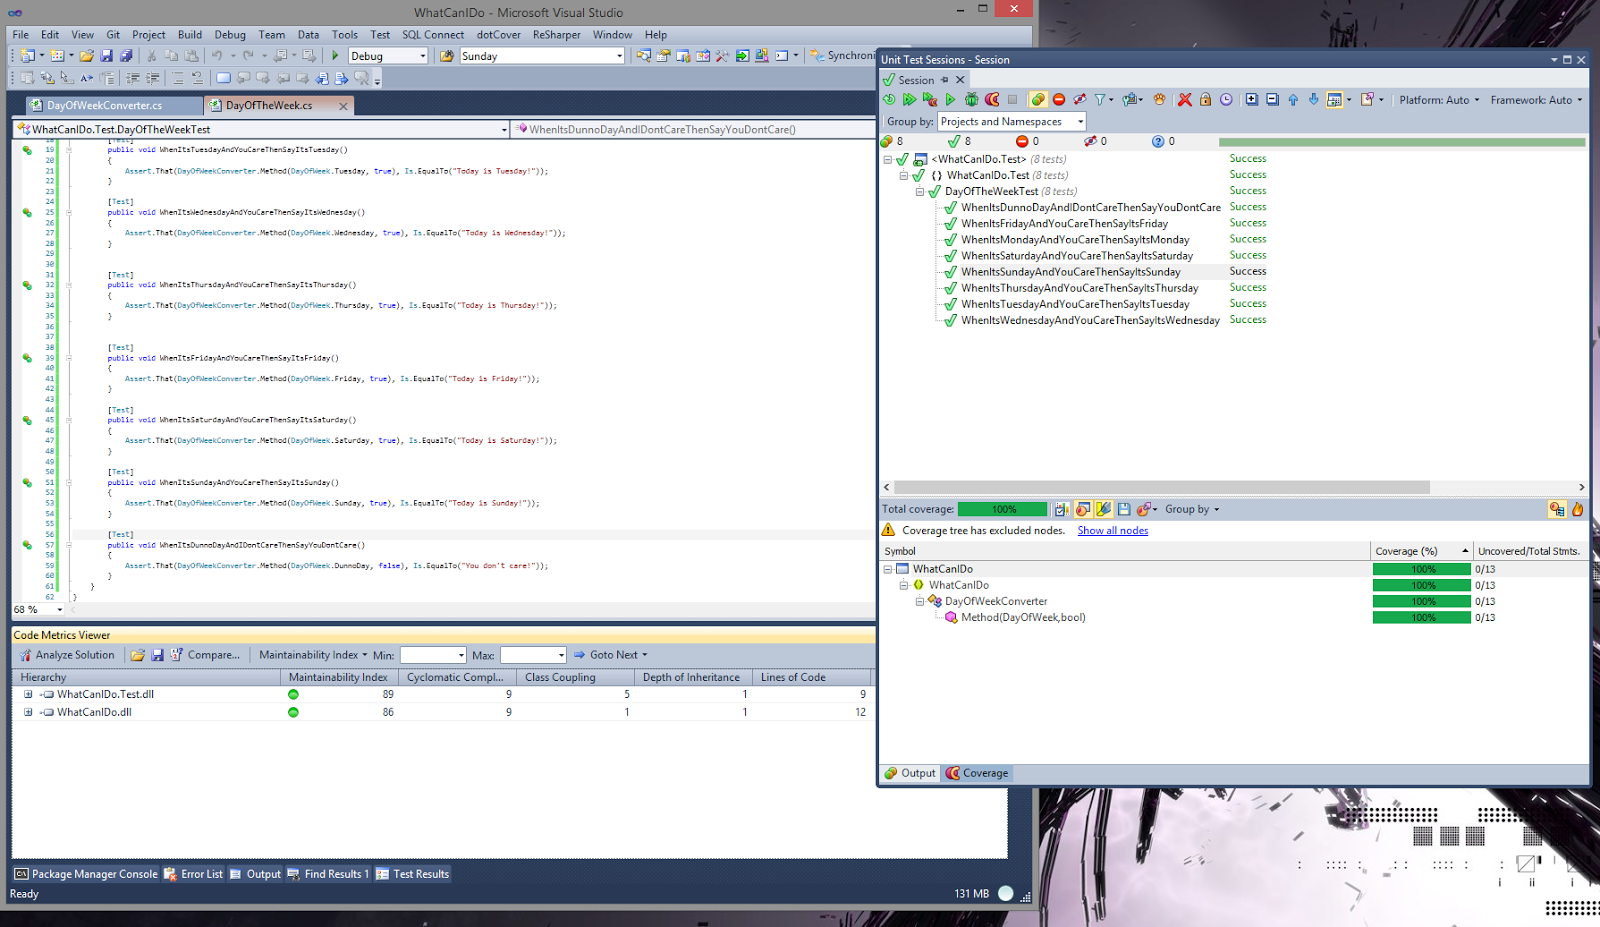
Task: Click Cut scissors icon in toolbar
Action: point(152,56)
